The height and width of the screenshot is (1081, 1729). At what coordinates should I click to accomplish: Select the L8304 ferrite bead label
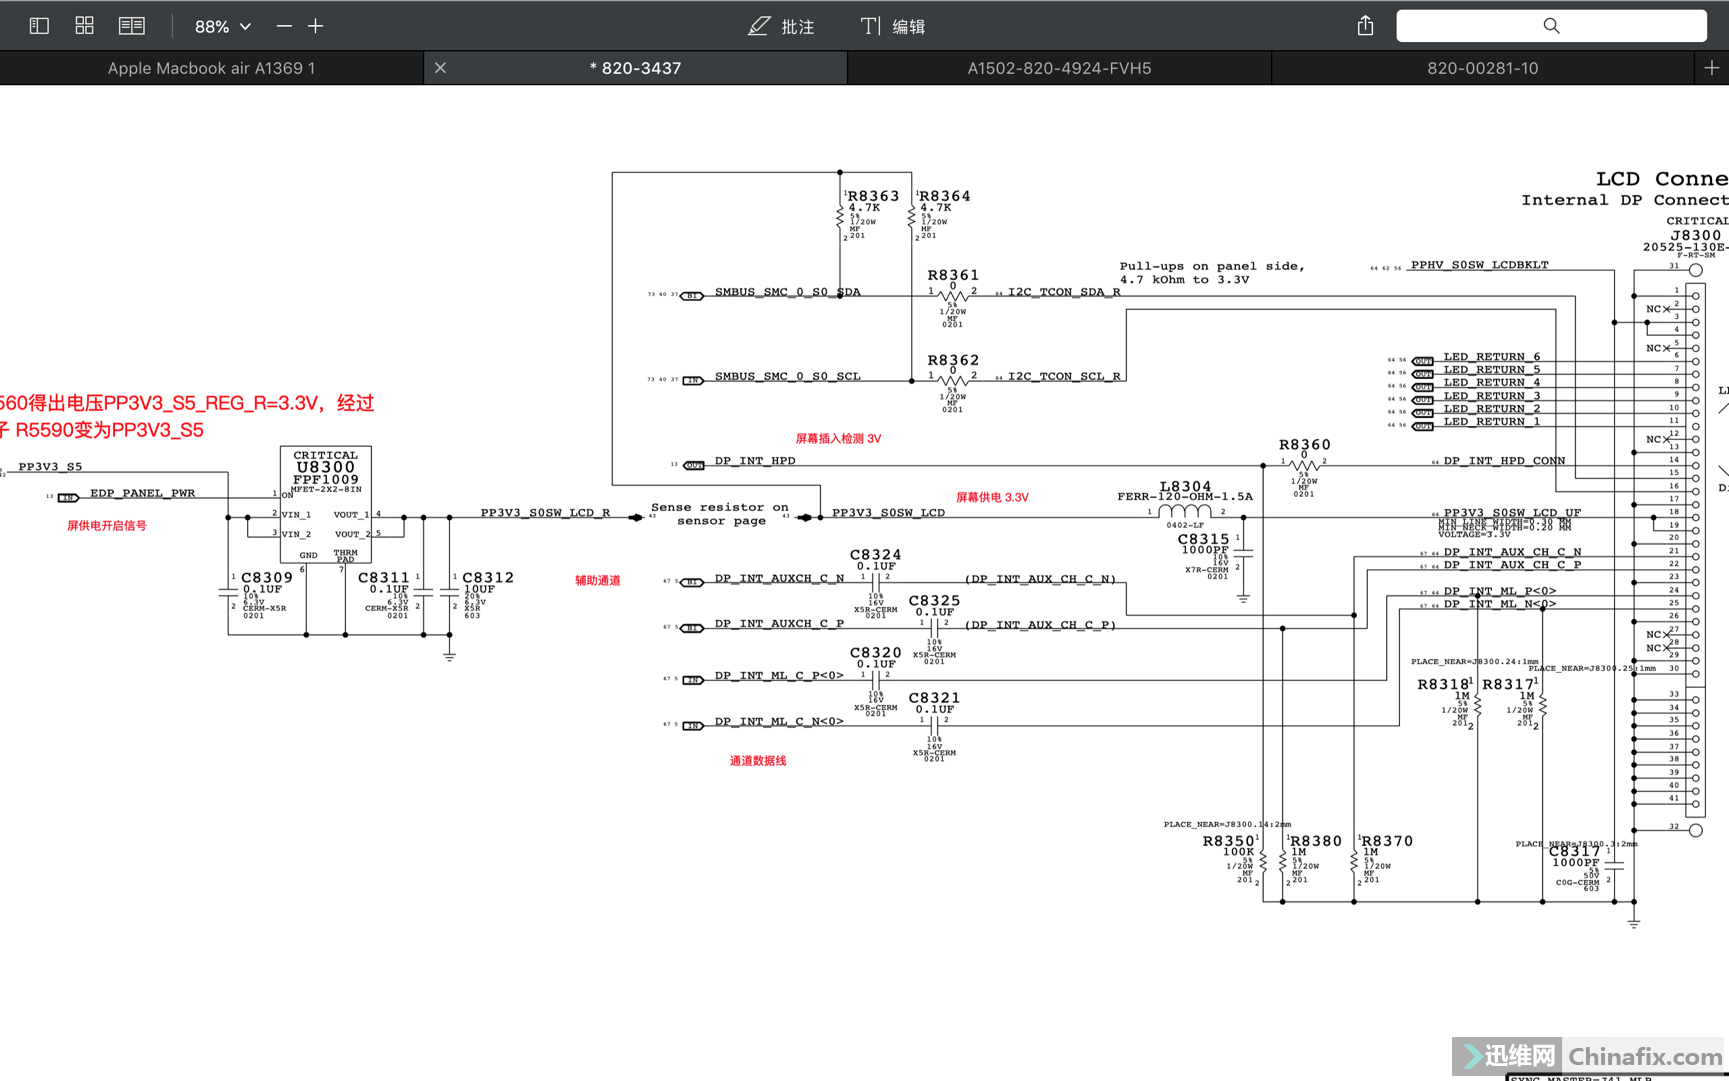tap(1185, 486)
